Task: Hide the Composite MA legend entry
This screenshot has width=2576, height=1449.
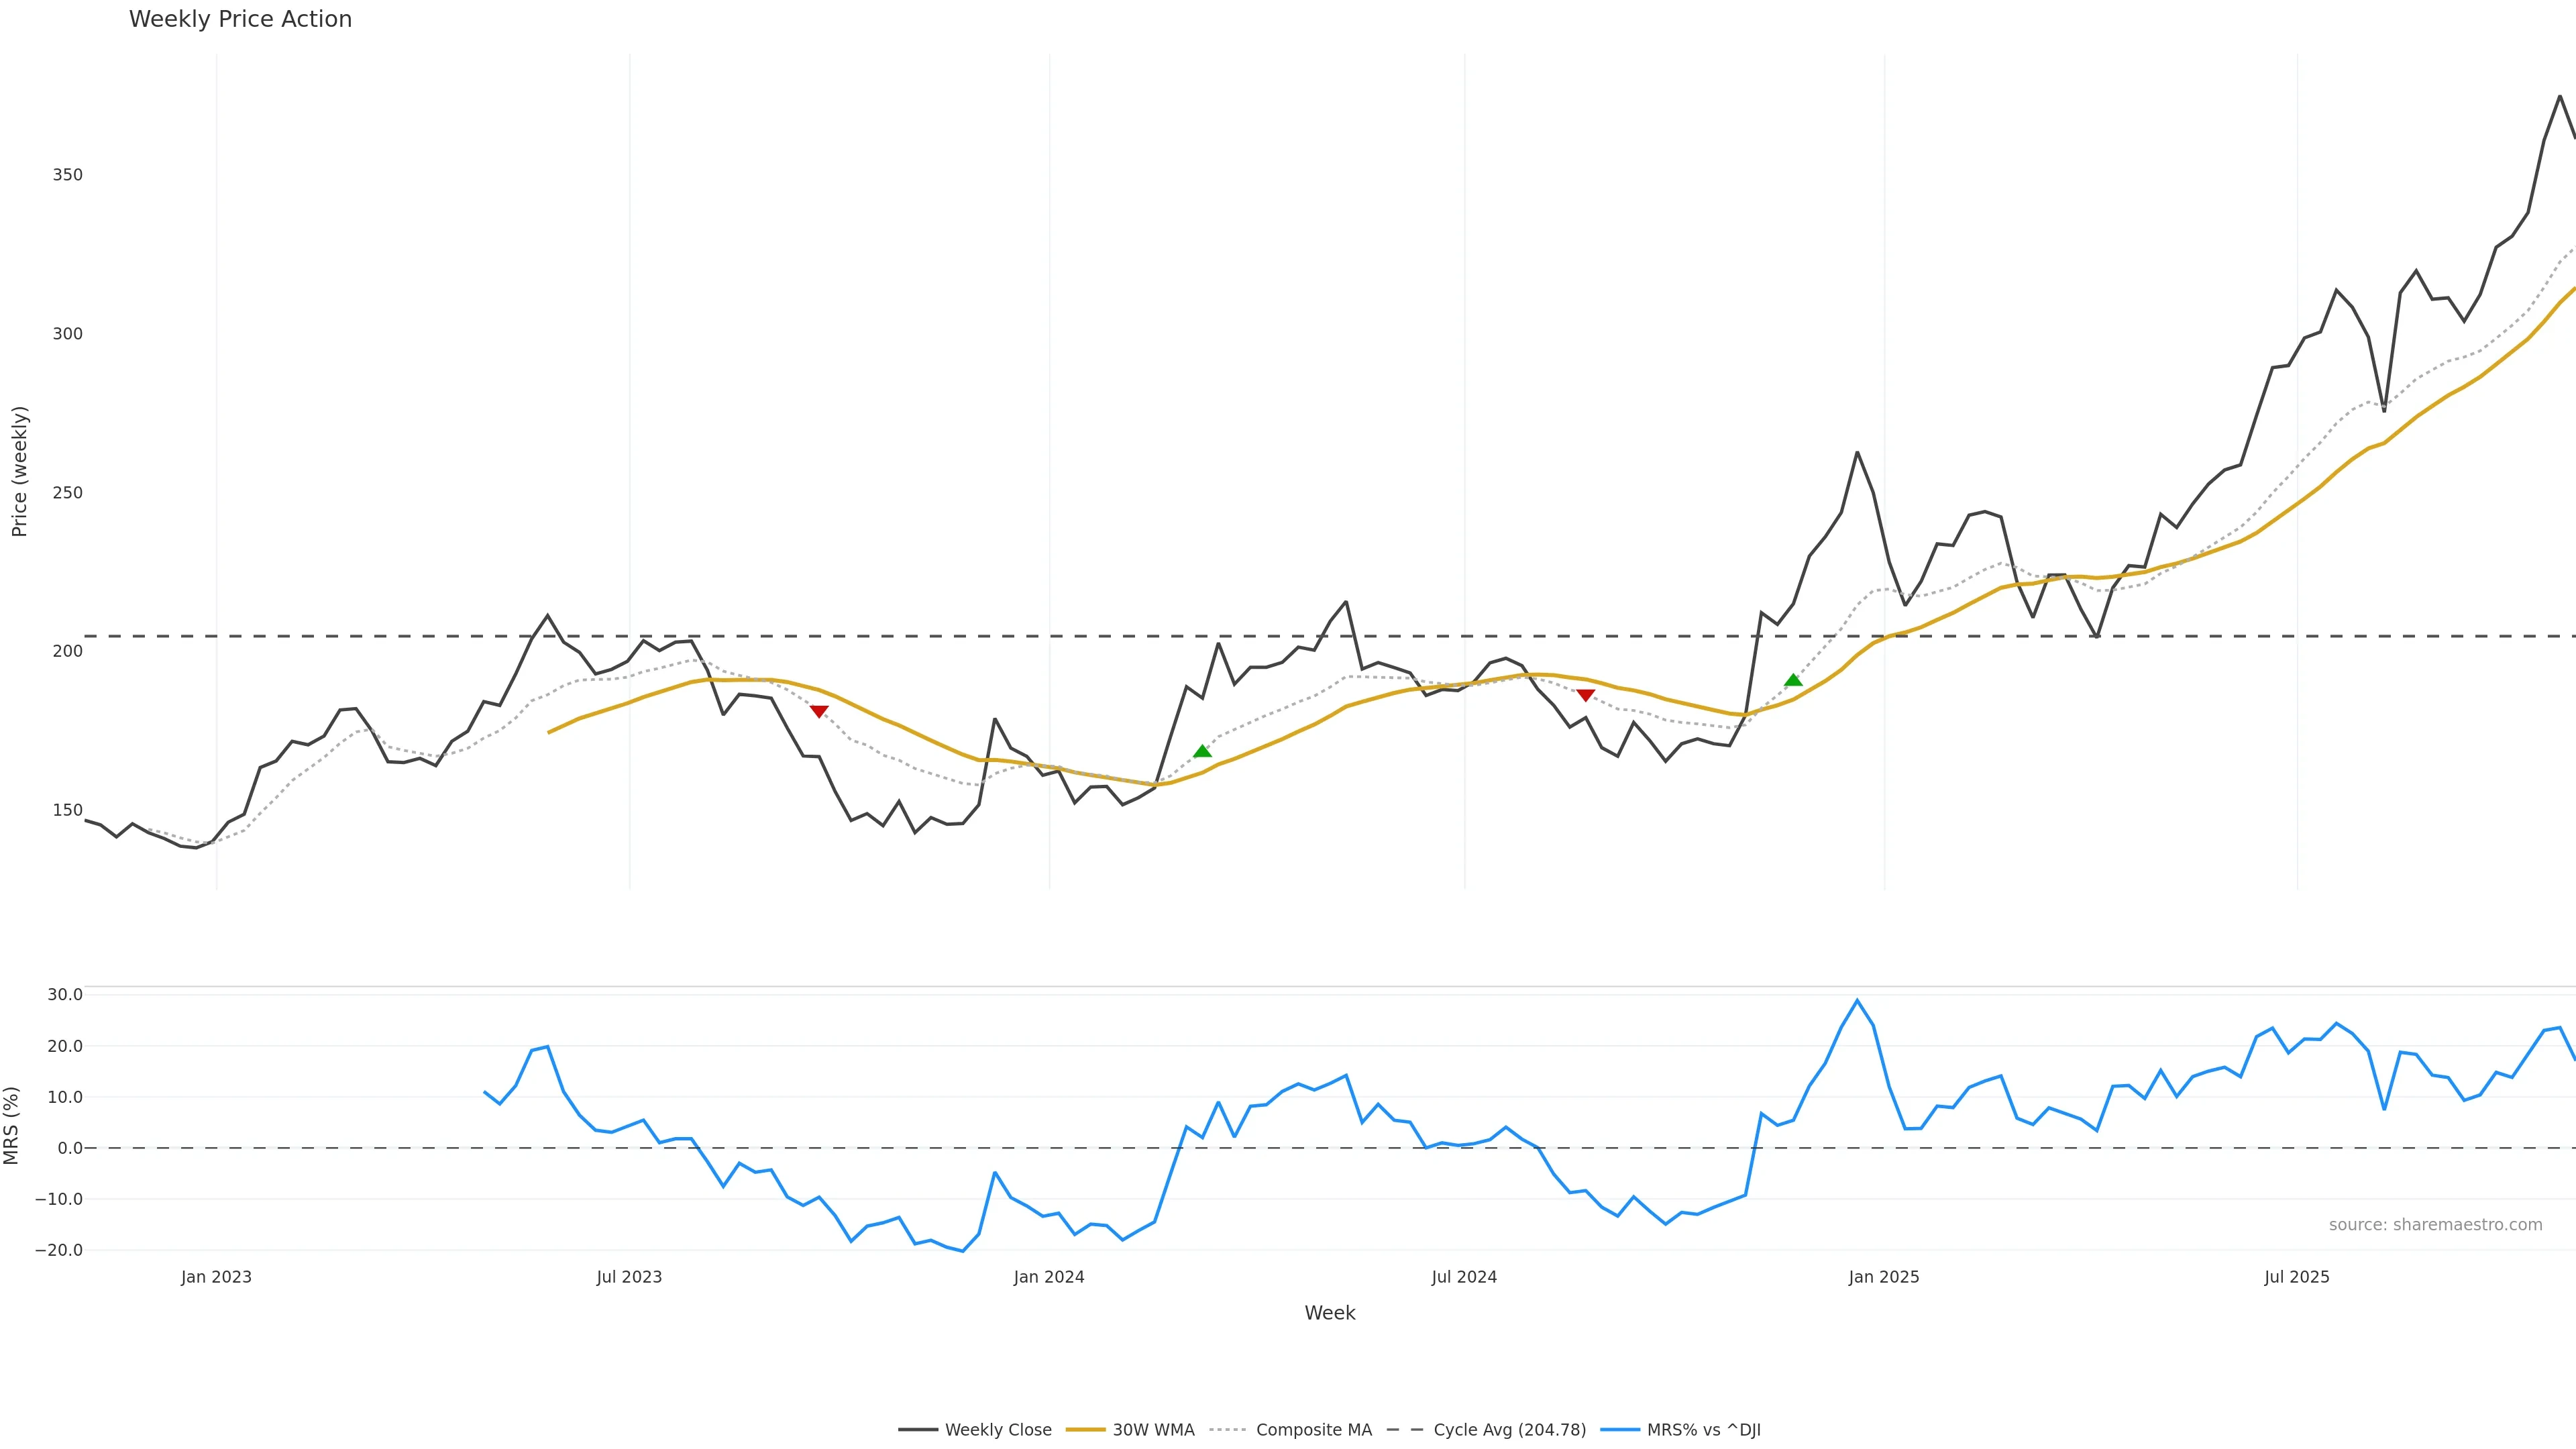Action: 1313,1430
